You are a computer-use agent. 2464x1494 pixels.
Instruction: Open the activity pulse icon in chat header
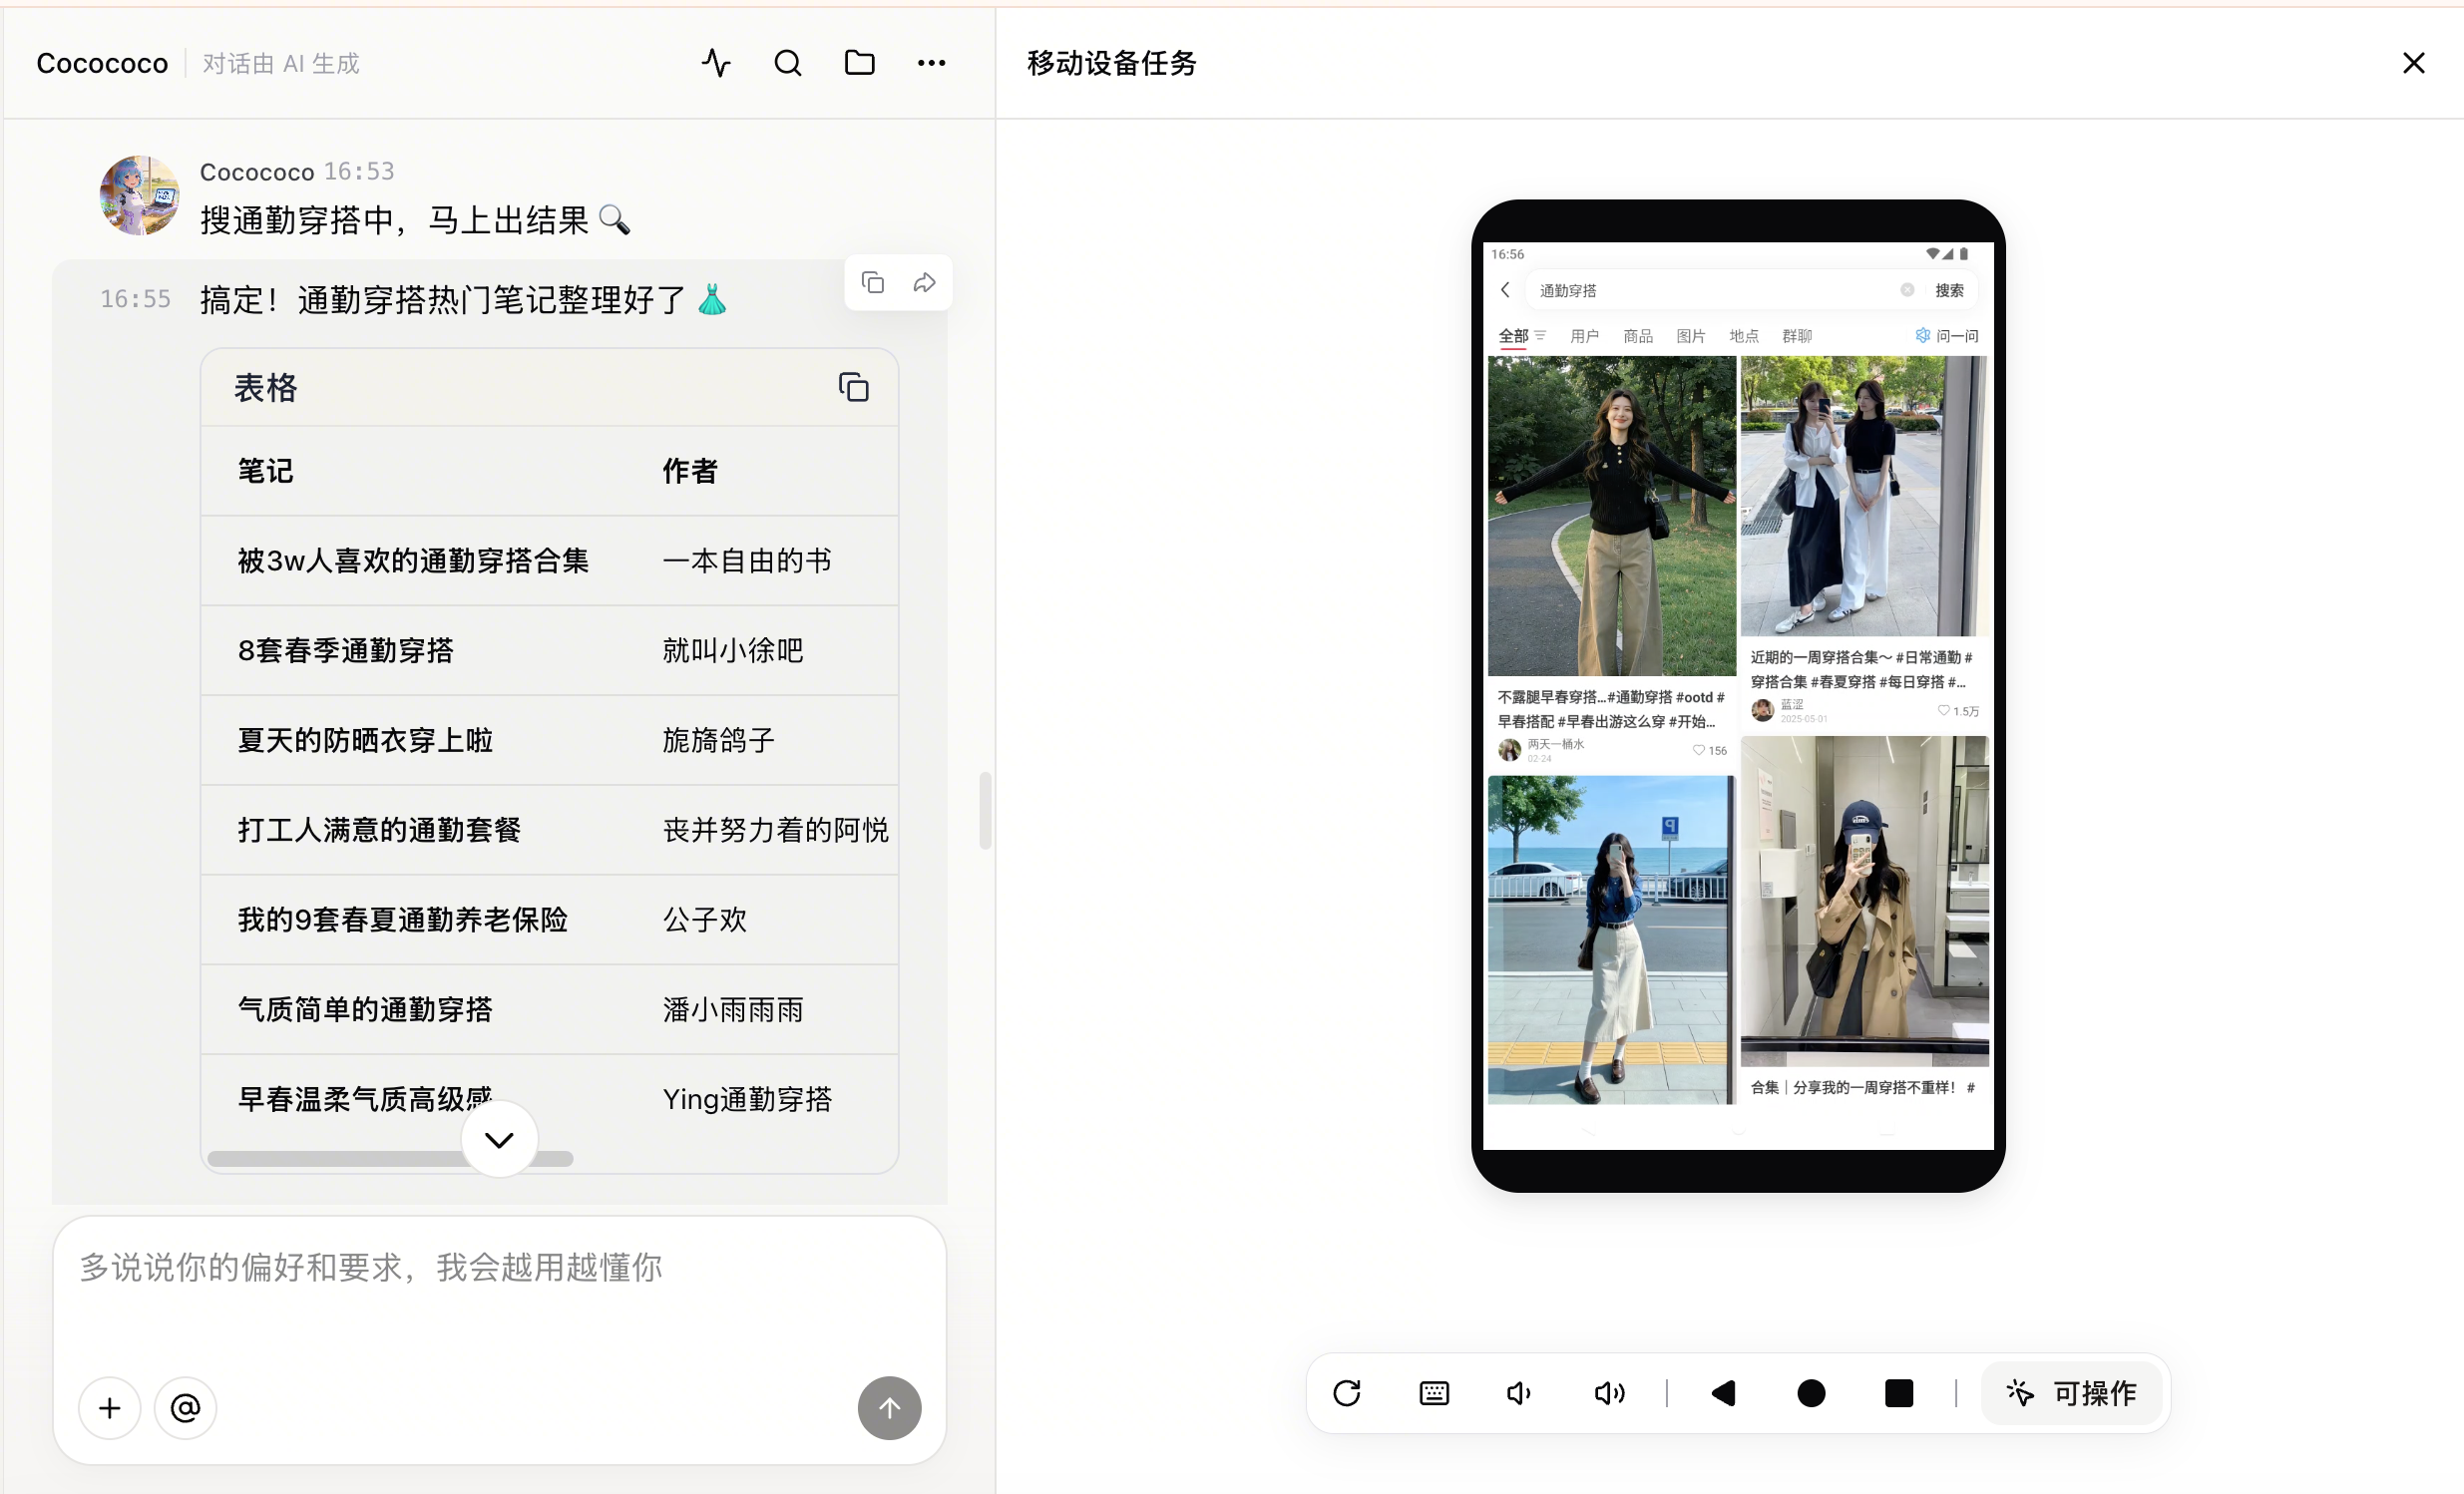point(716,63)
